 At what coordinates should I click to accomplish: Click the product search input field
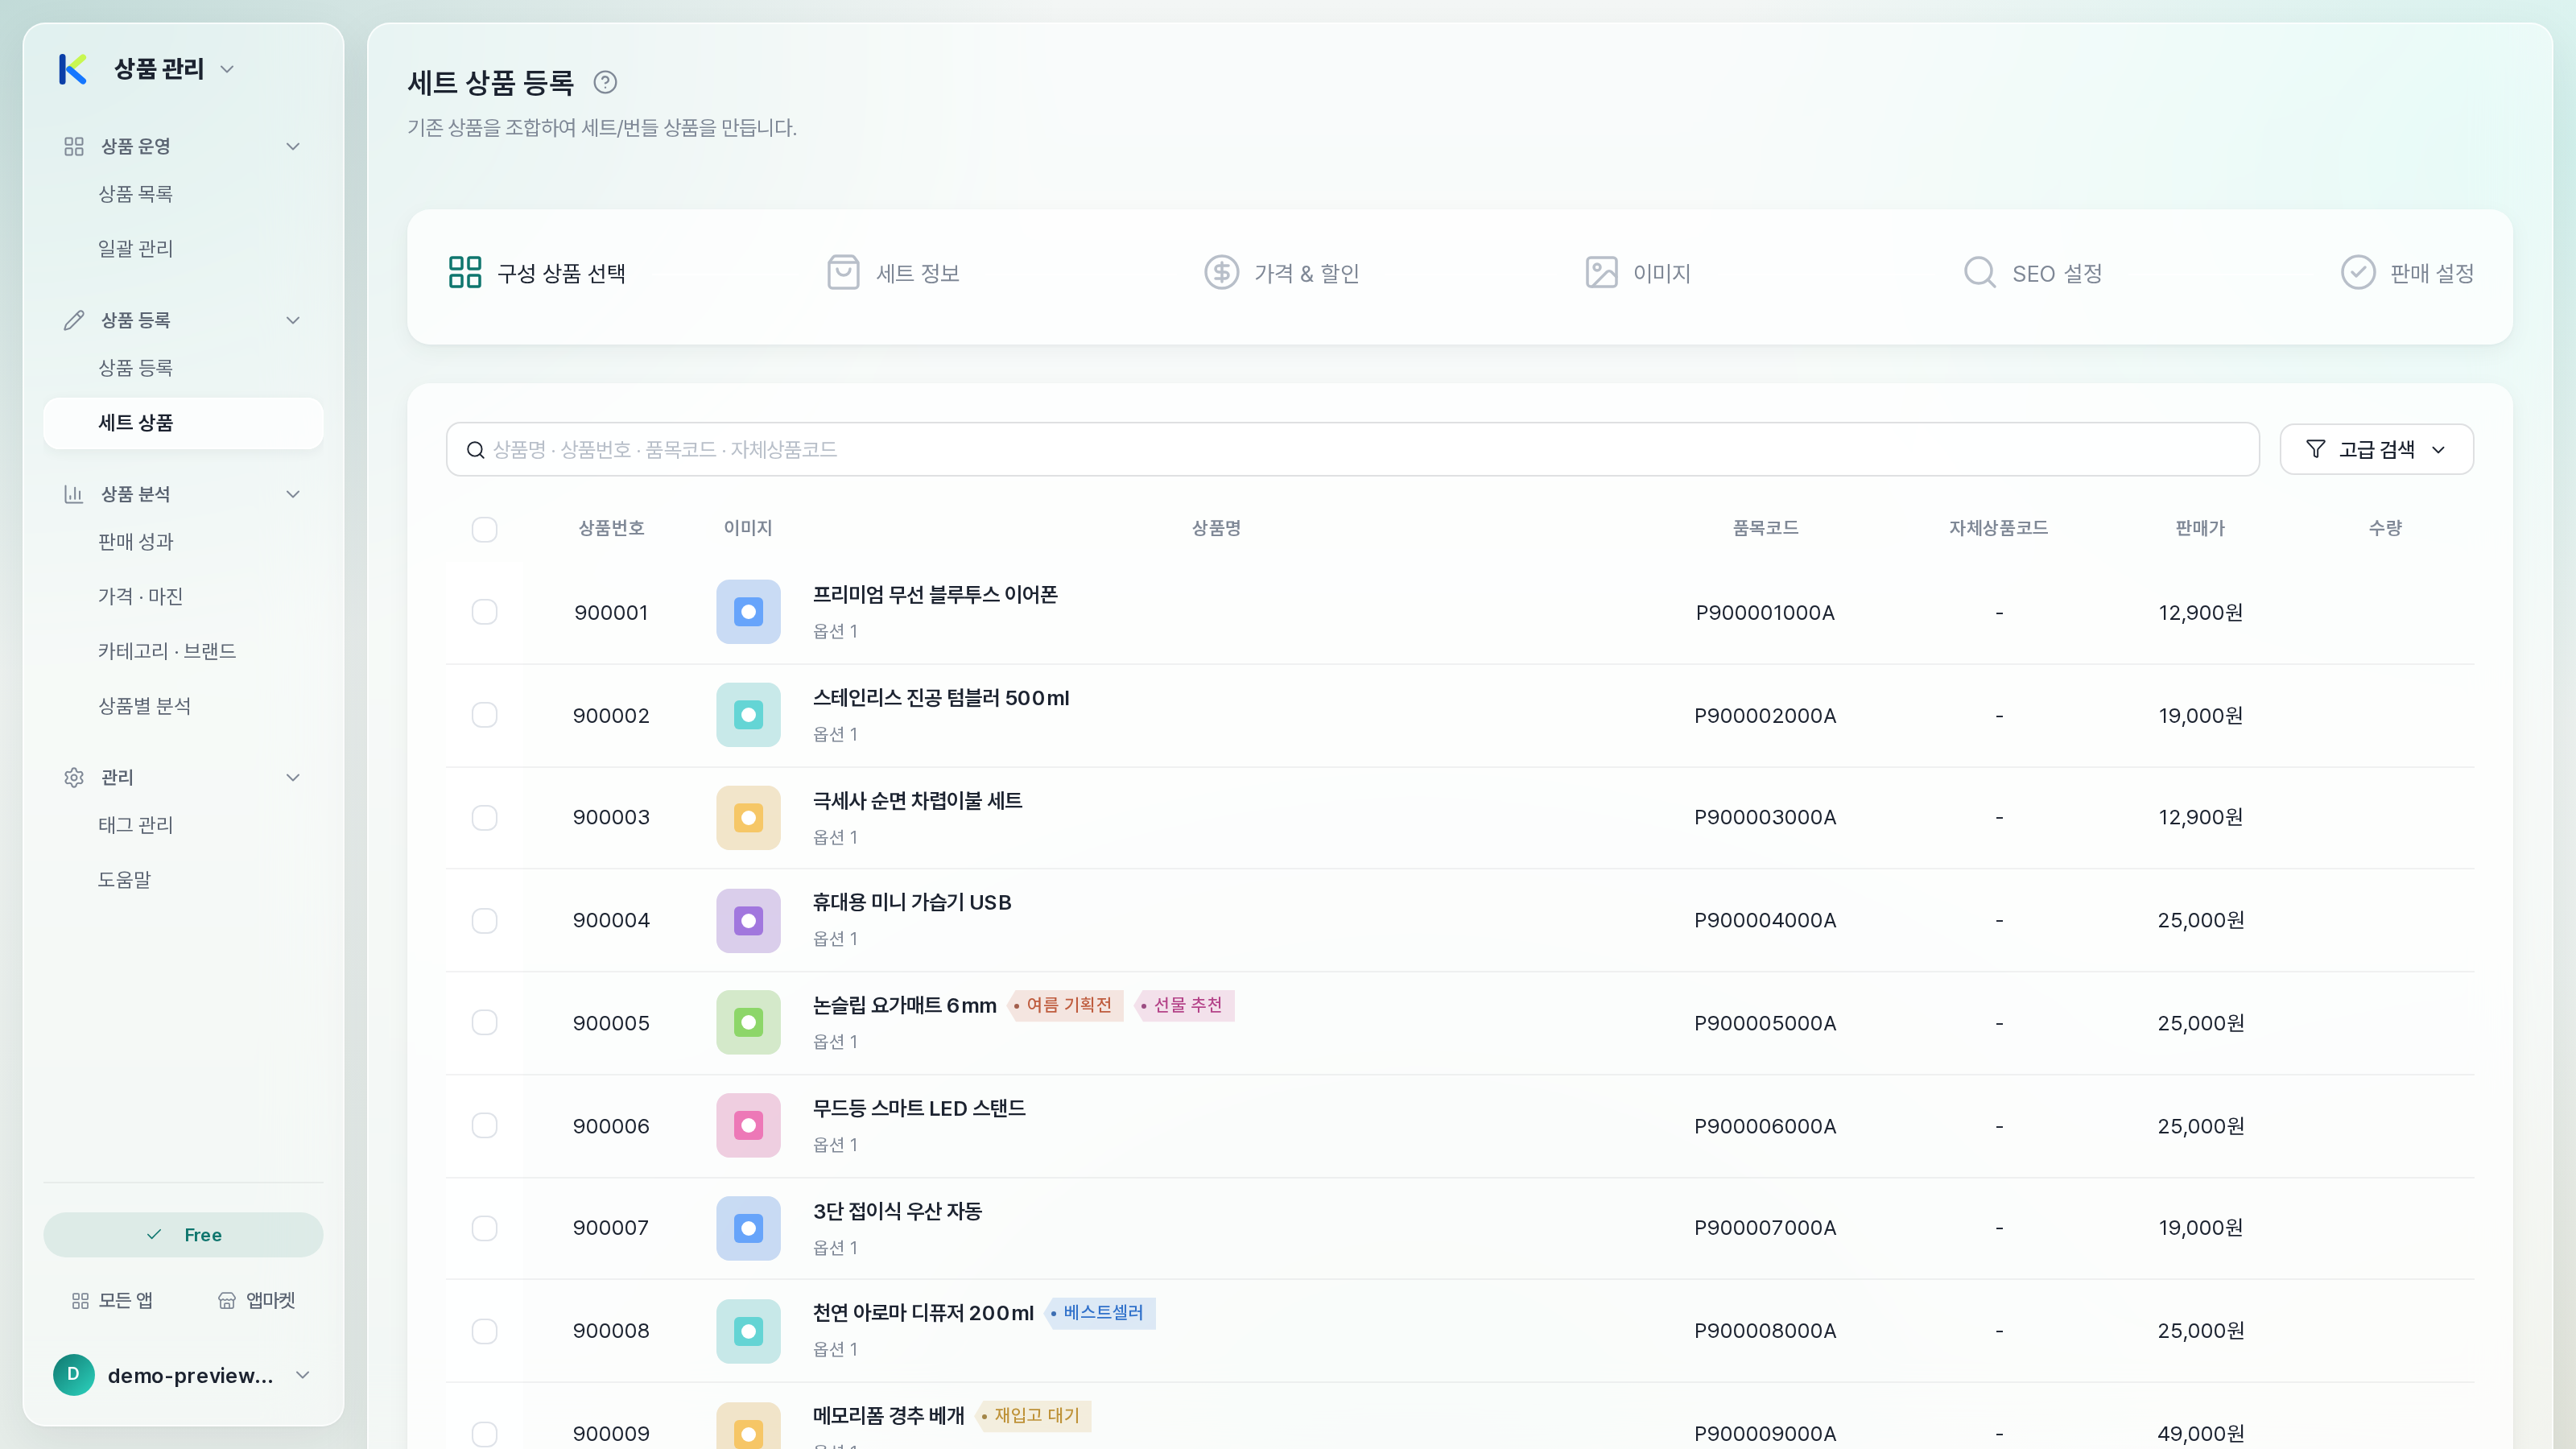click(x=1352, y=449)
